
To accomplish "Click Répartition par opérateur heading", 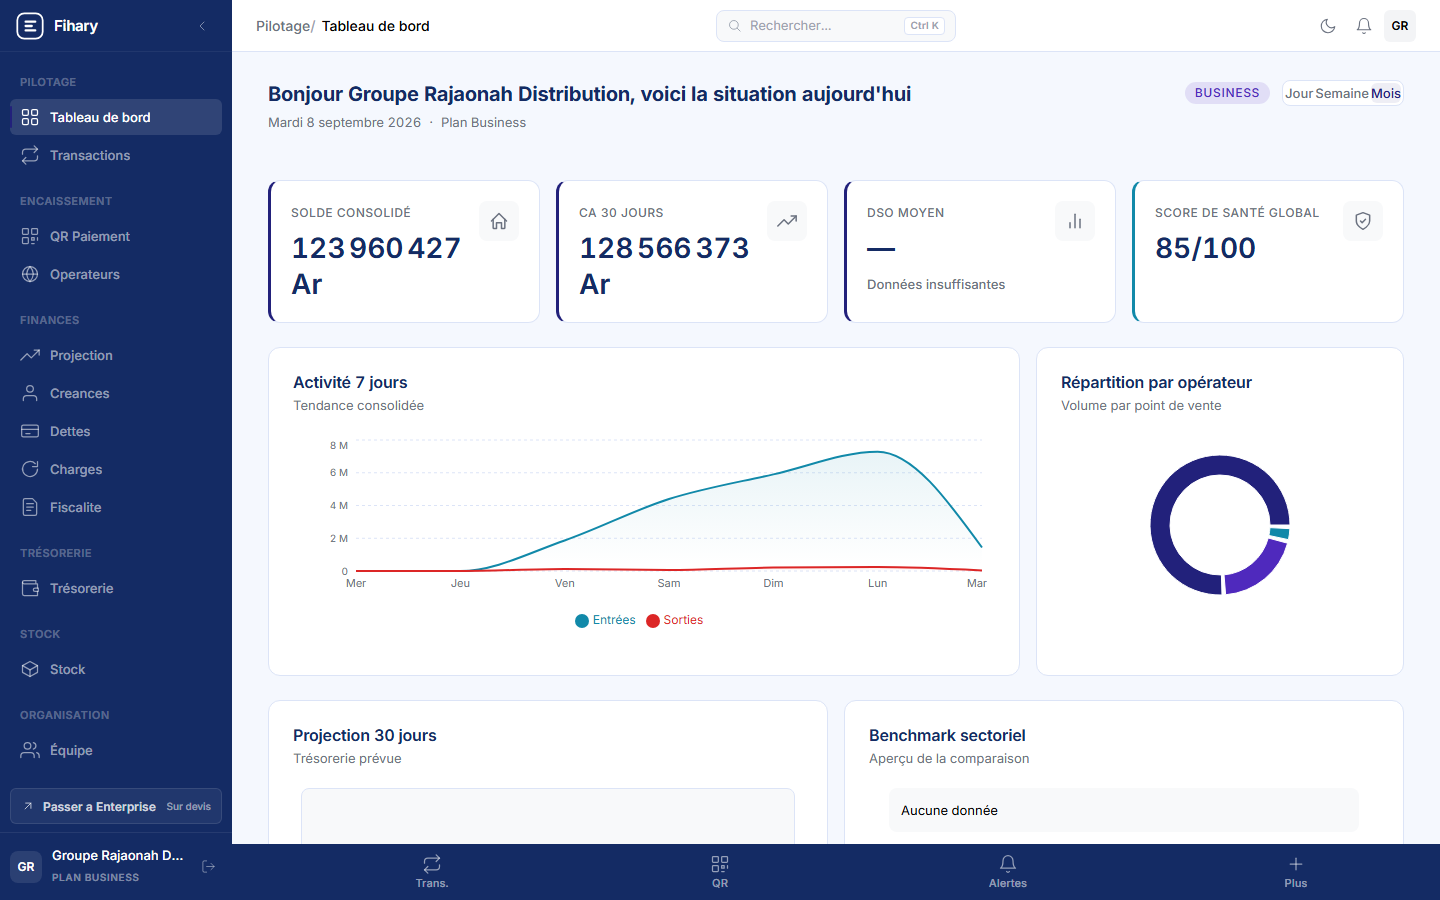I will [1156, 382].
